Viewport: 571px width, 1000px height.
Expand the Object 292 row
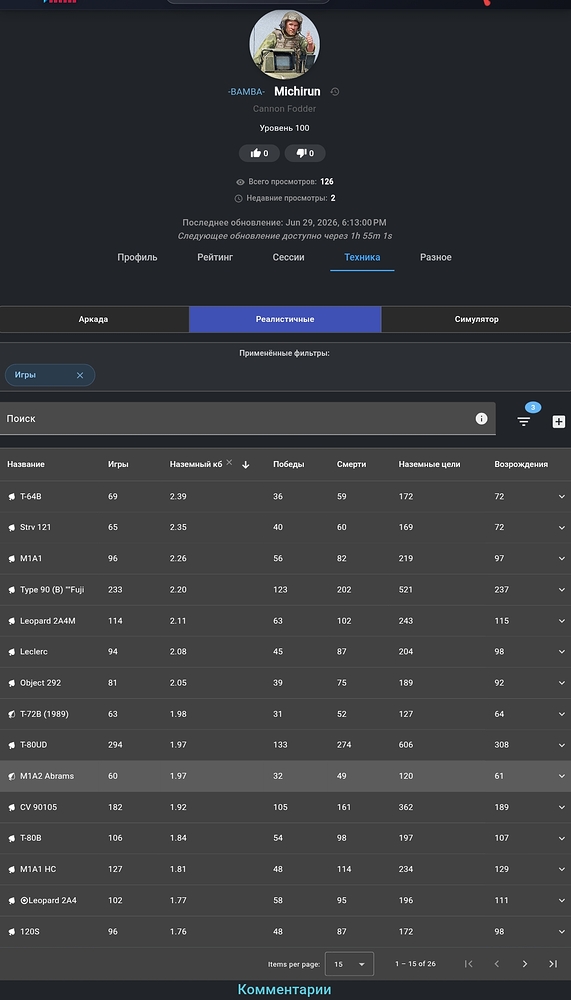pos(562,683)
